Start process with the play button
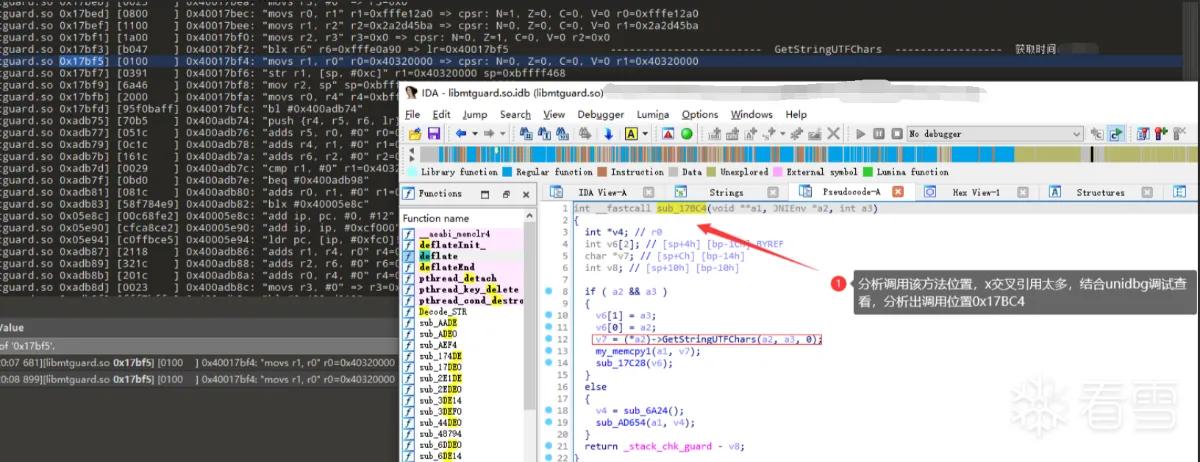Screen dimensions: 1200x462 [x=860, y=134]
